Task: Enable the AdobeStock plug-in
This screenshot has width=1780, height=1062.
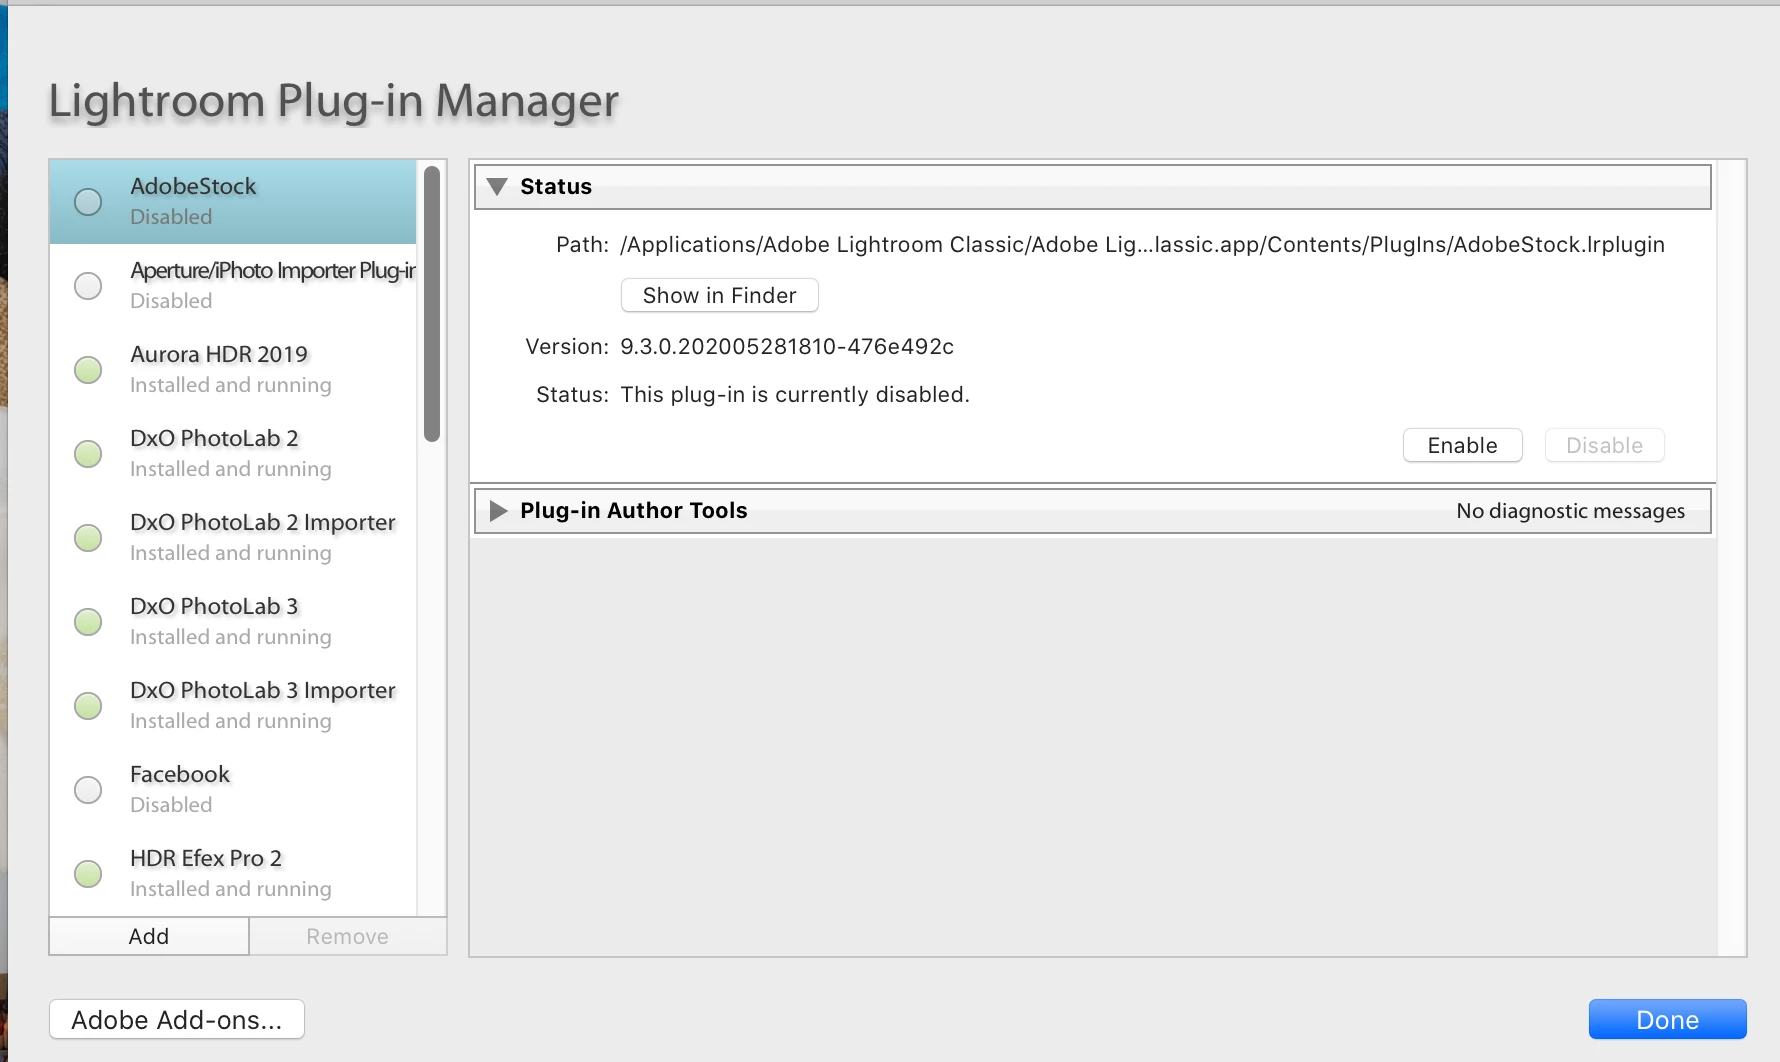Action: click(1462, 446)
